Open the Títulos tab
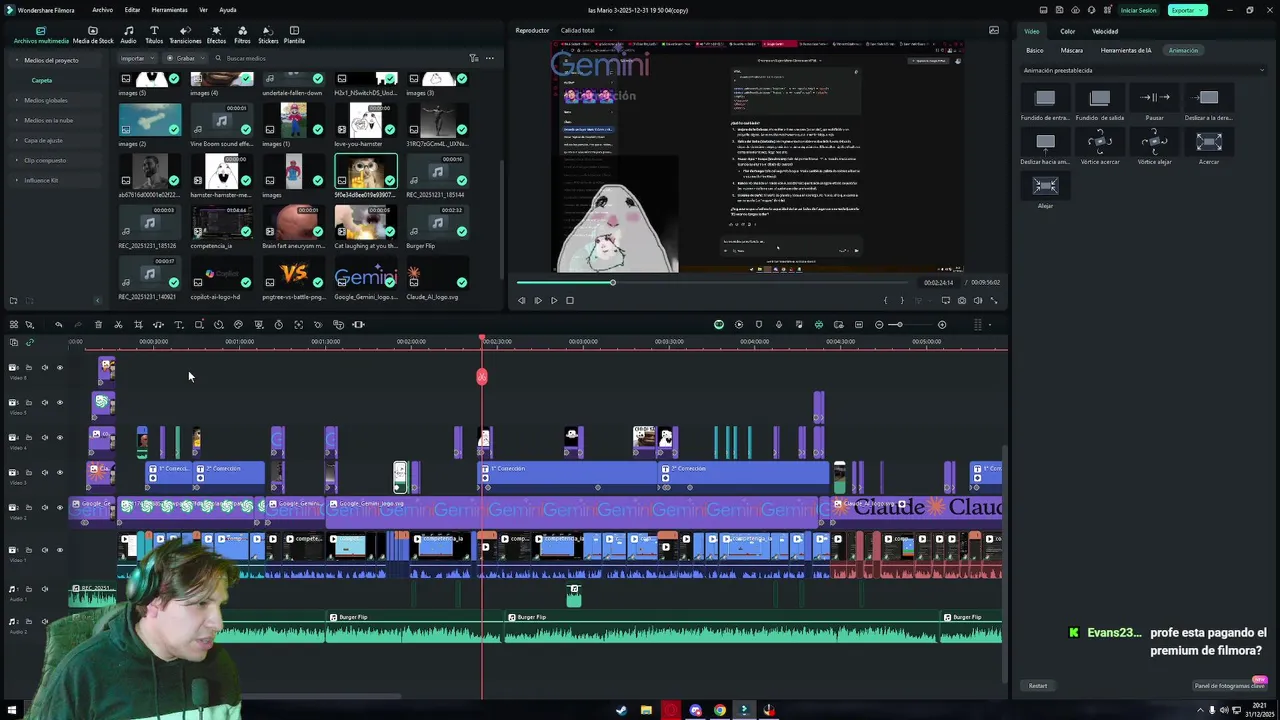Viewport: 1280px width, 720px height. pos(154,35)
